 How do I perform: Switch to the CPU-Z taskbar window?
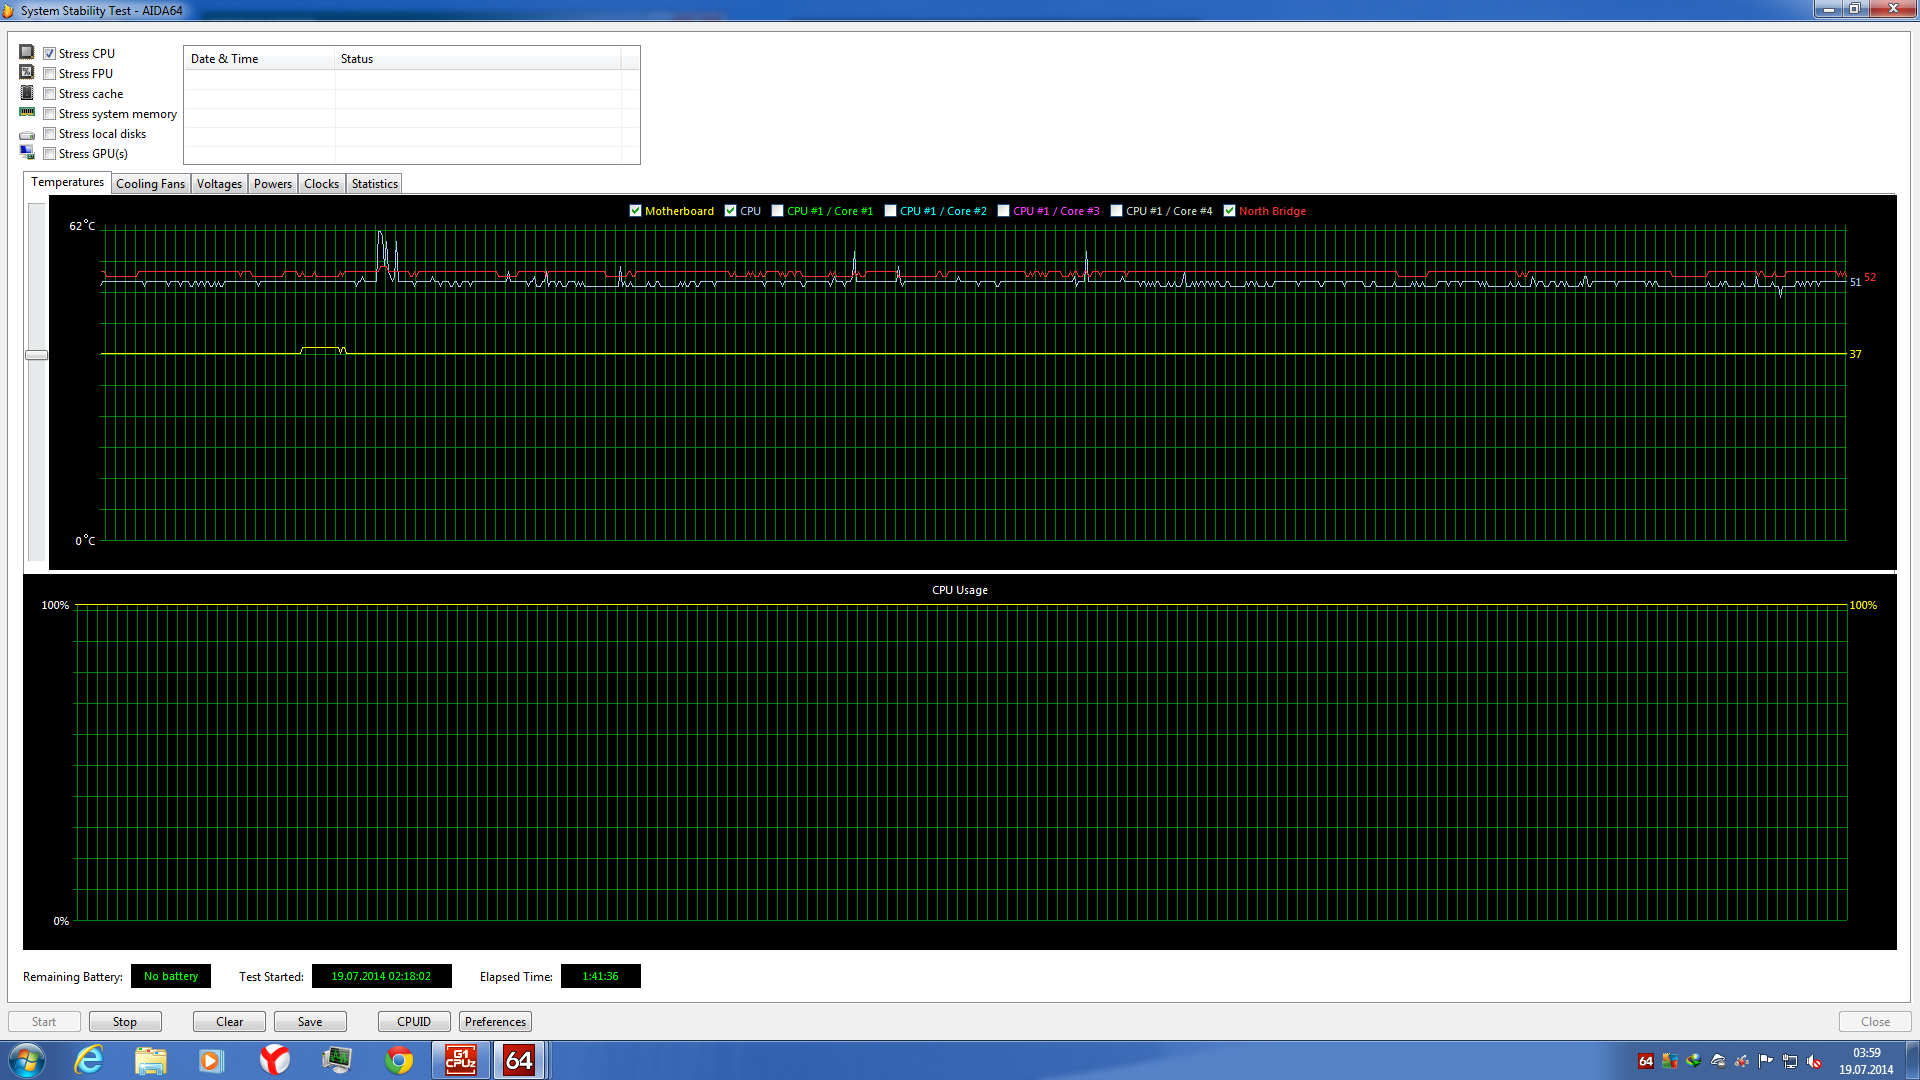point(461,1060)
